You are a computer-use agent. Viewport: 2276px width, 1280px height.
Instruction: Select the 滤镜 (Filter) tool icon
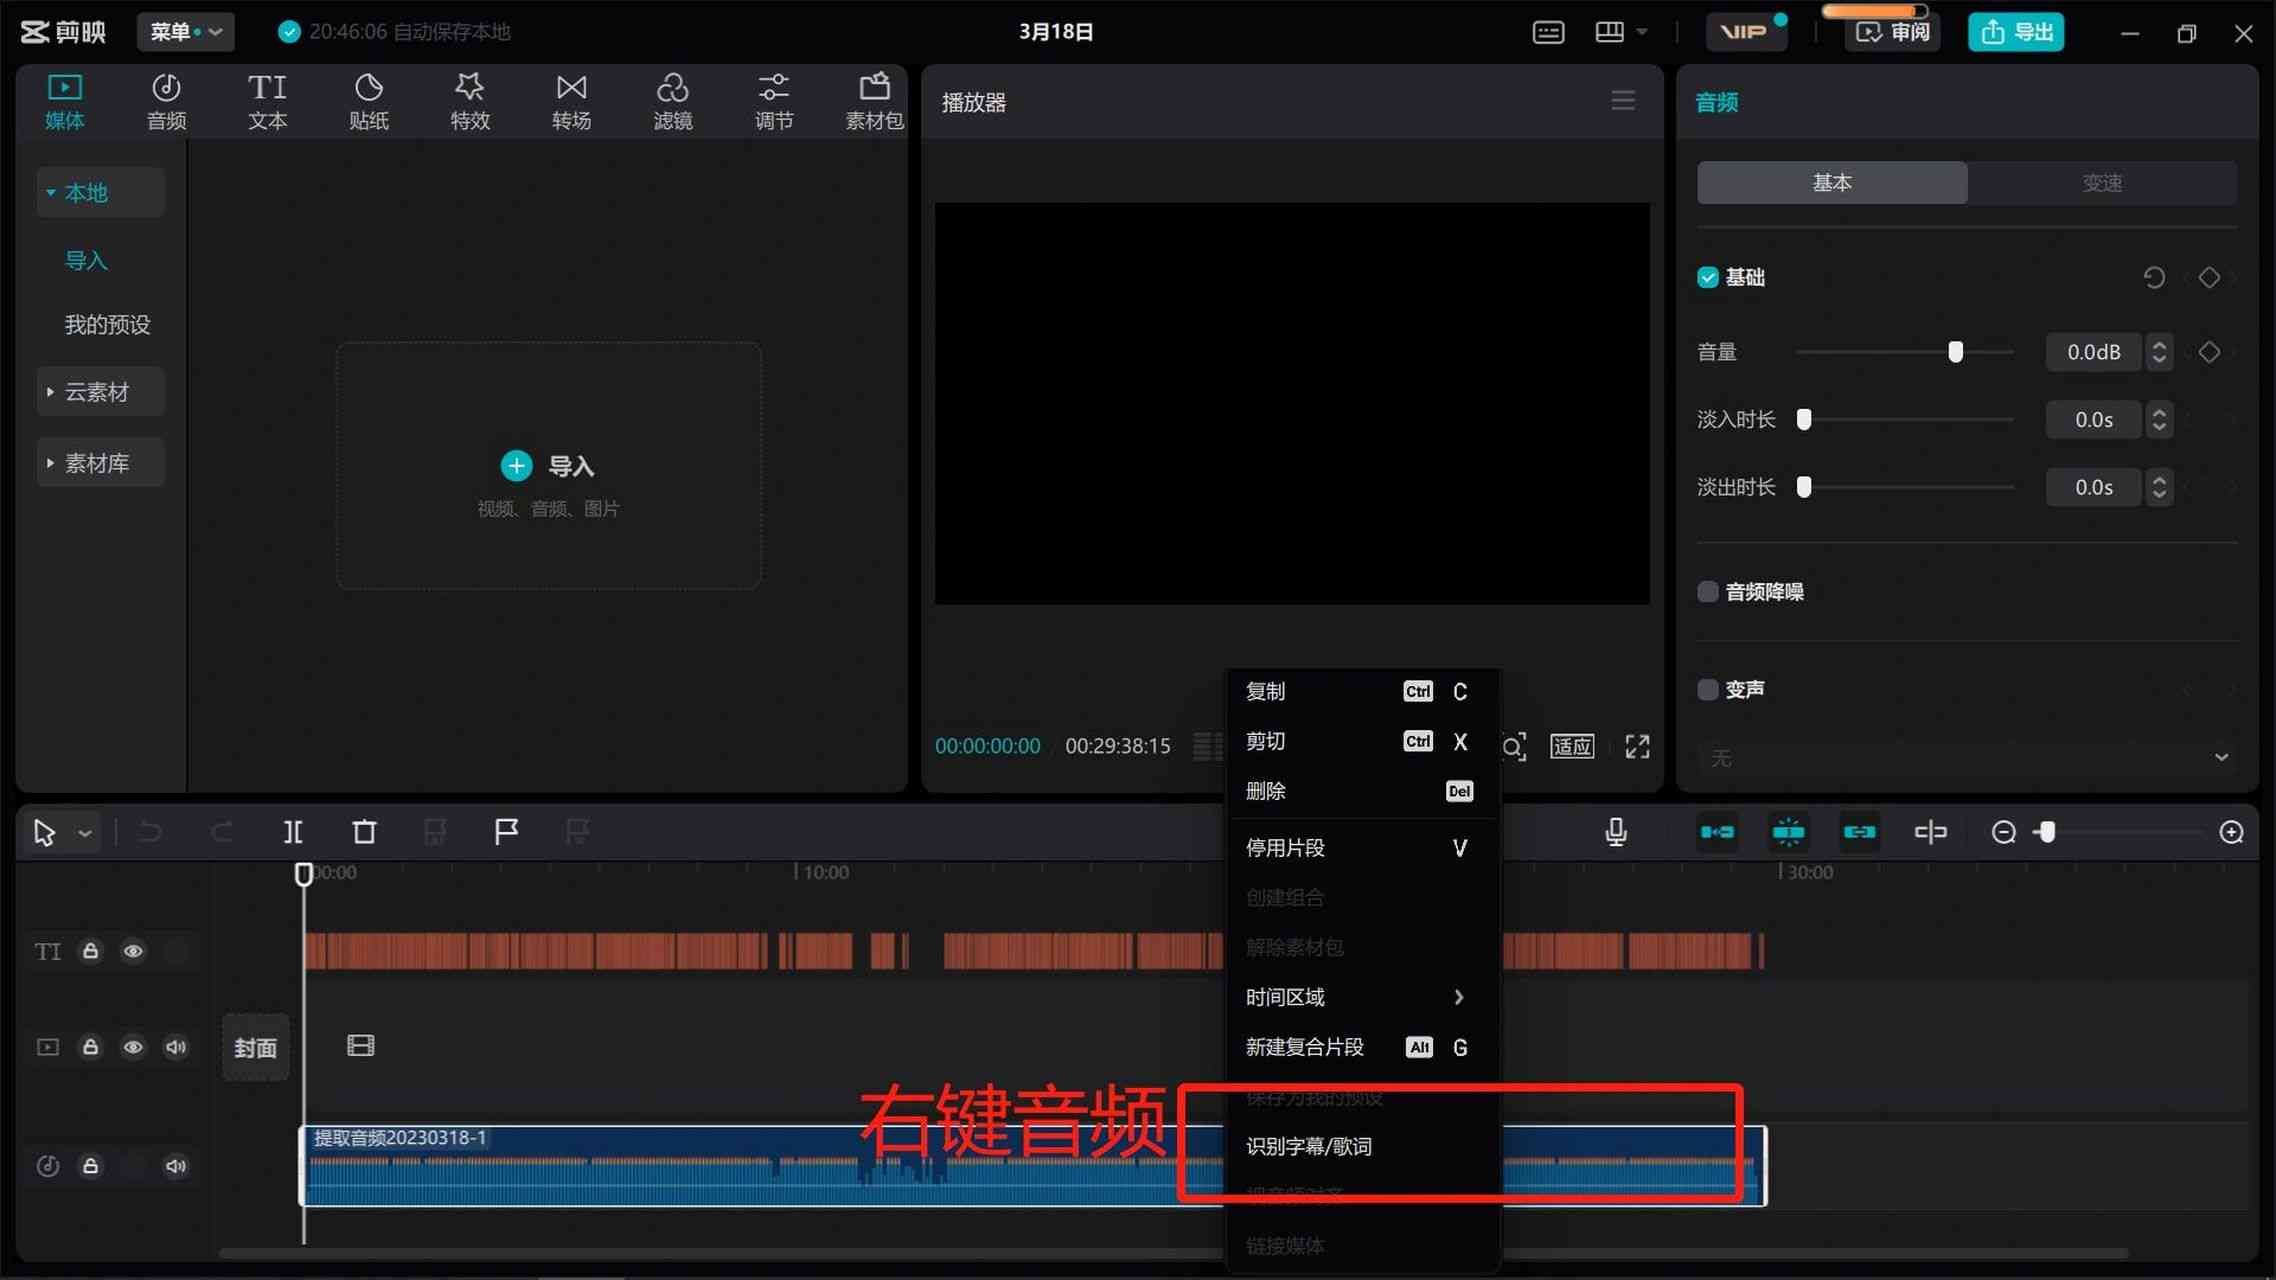coord(671,100)
